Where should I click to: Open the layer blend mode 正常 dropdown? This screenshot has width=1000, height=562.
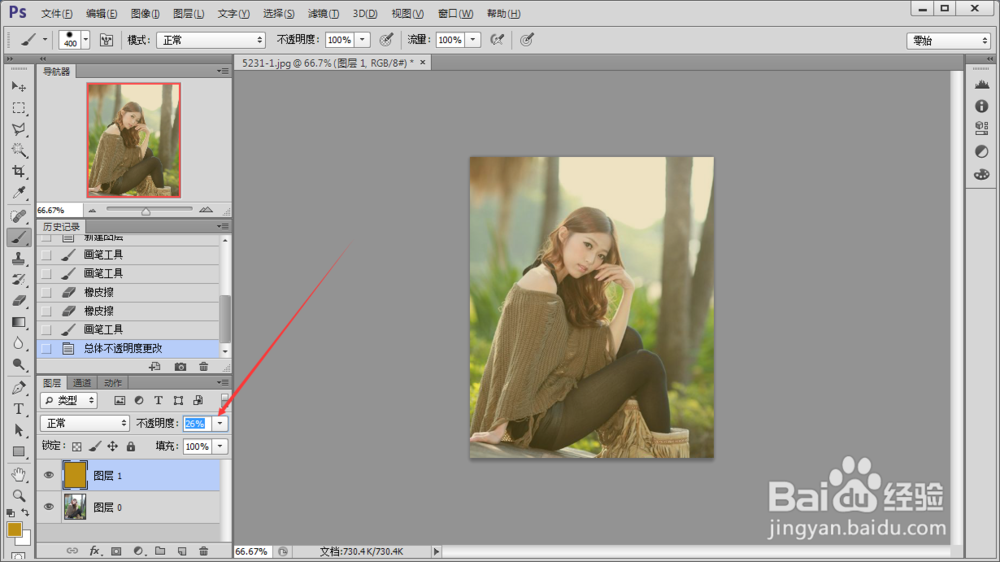[85, 423]
